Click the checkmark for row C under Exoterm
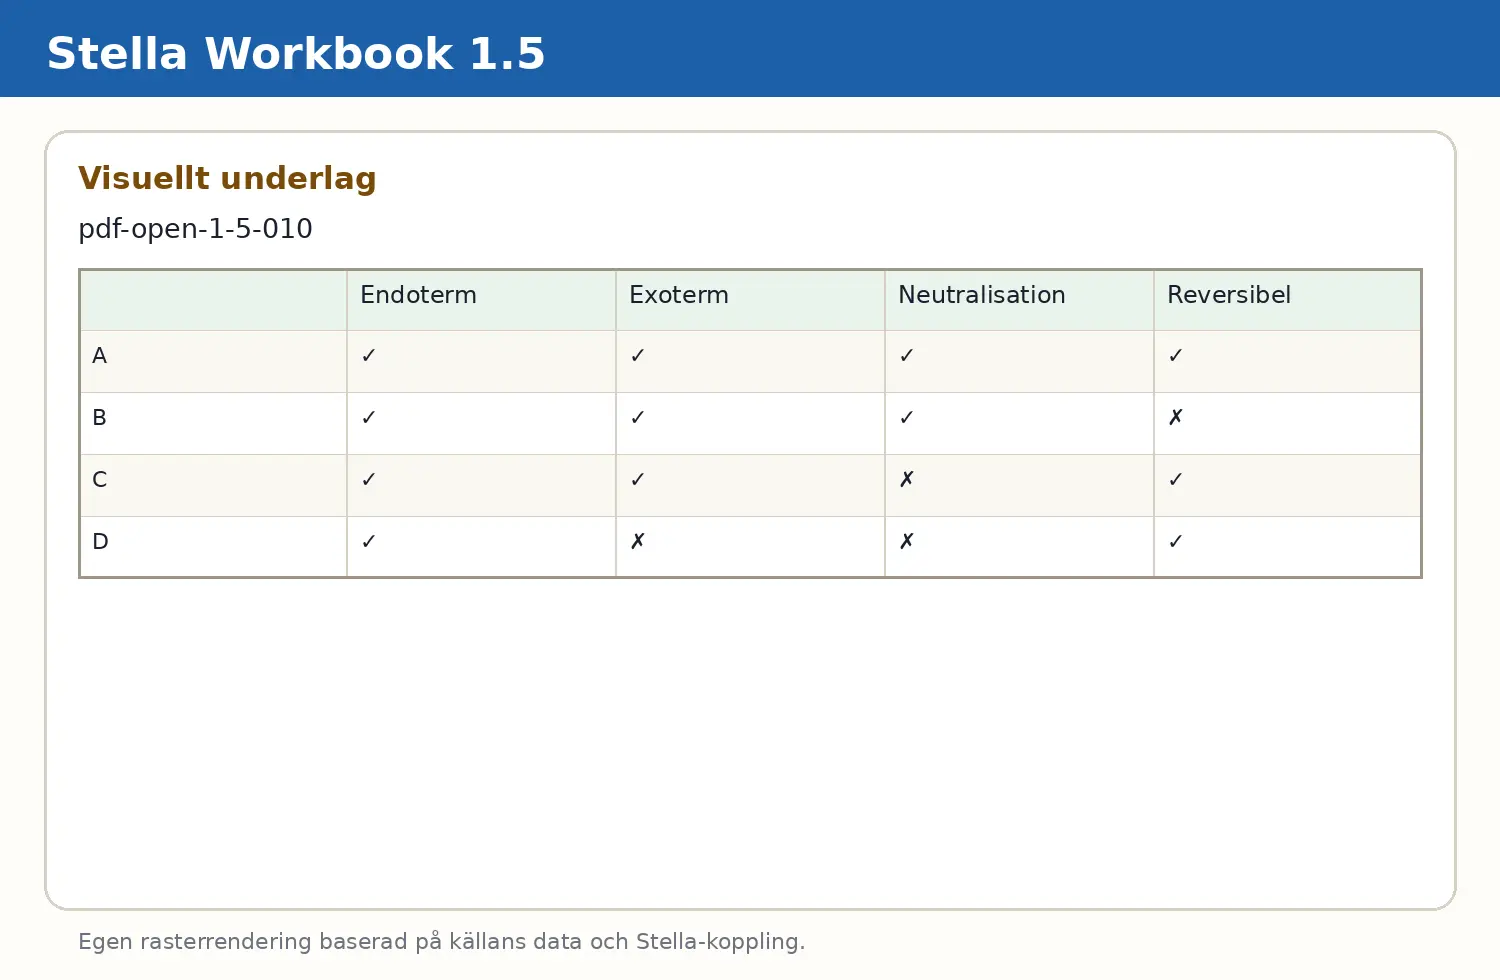Screen dimensions: 1500x980 pyautogui.click(x=638, y=479)
